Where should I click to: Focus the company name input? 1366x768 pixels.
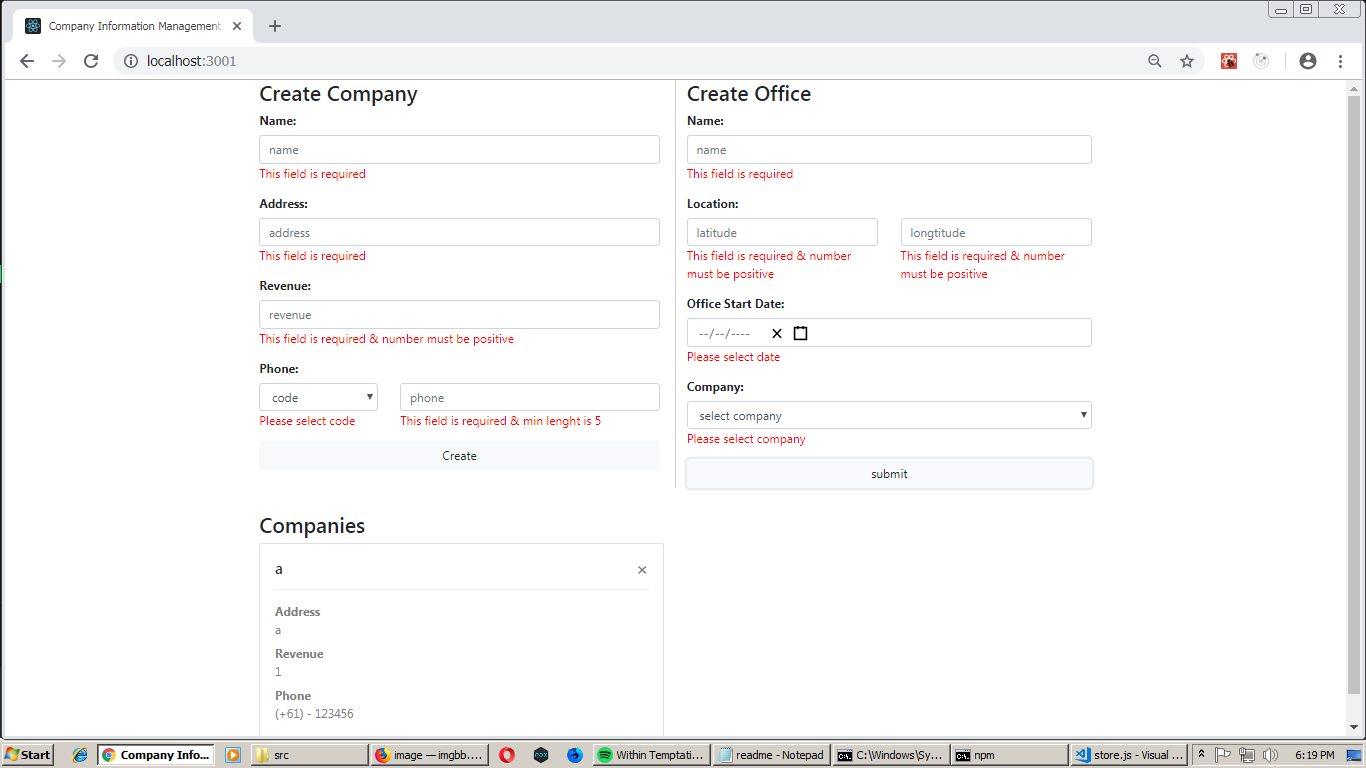coord(459,150)
